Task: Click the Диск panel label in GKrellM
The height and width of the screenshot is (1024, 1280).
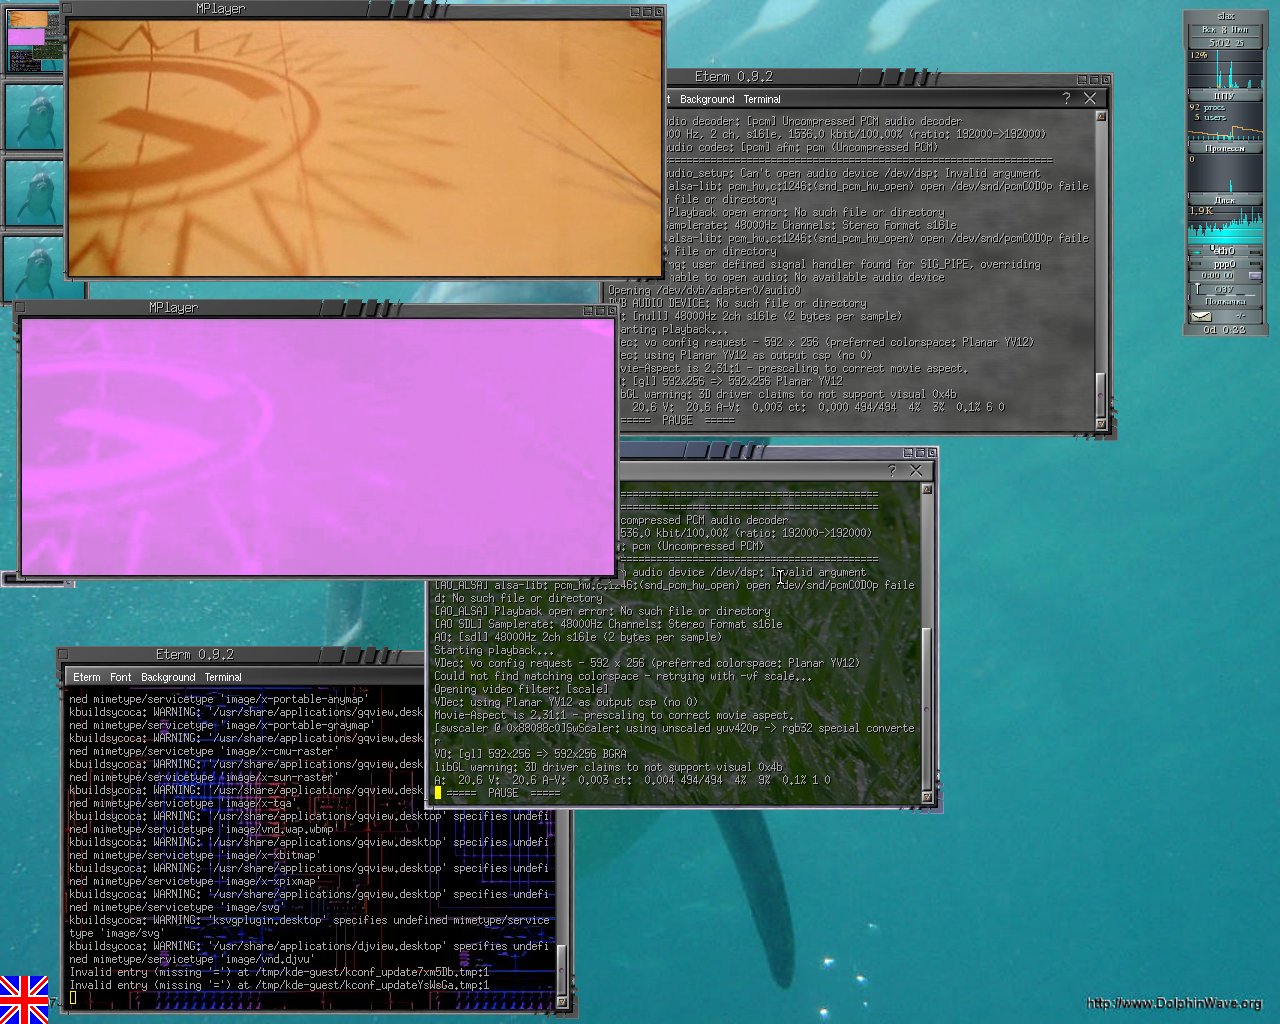Action: 1224,200
